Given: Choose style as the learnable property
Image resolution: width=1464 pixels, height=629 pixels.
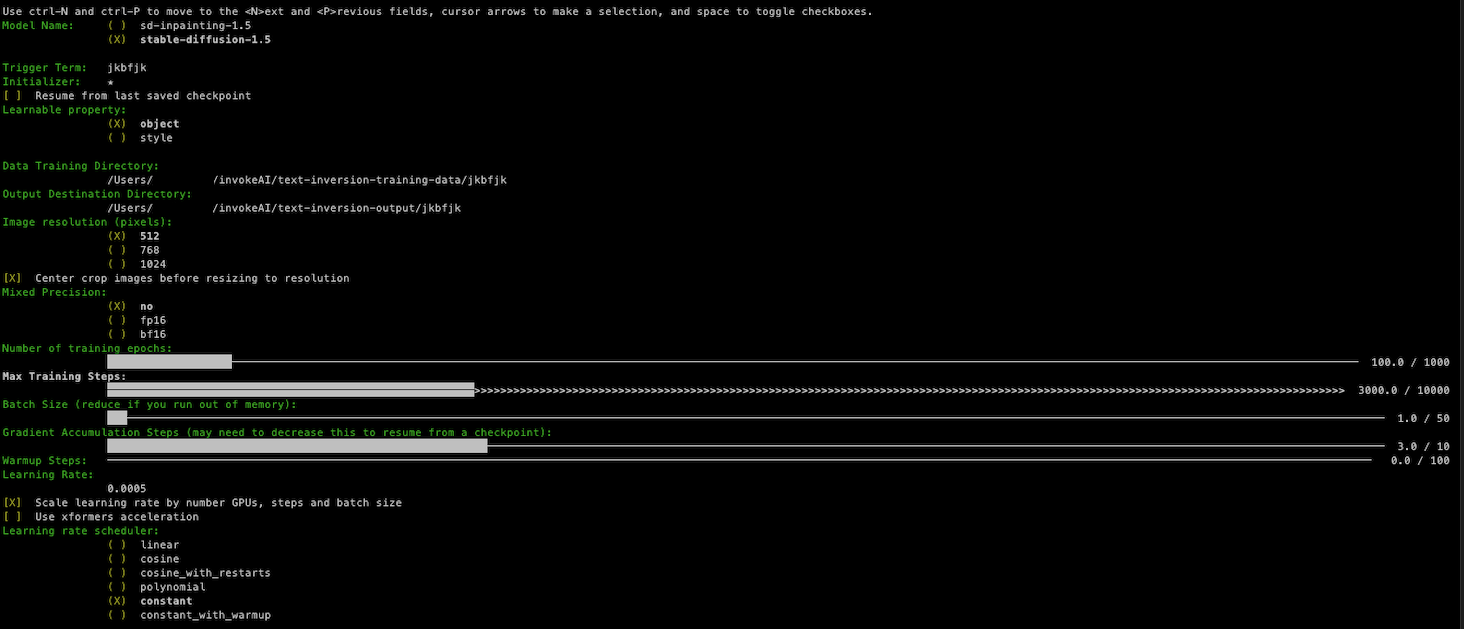Looking at the screenshot, I should [x=117, y=137].
